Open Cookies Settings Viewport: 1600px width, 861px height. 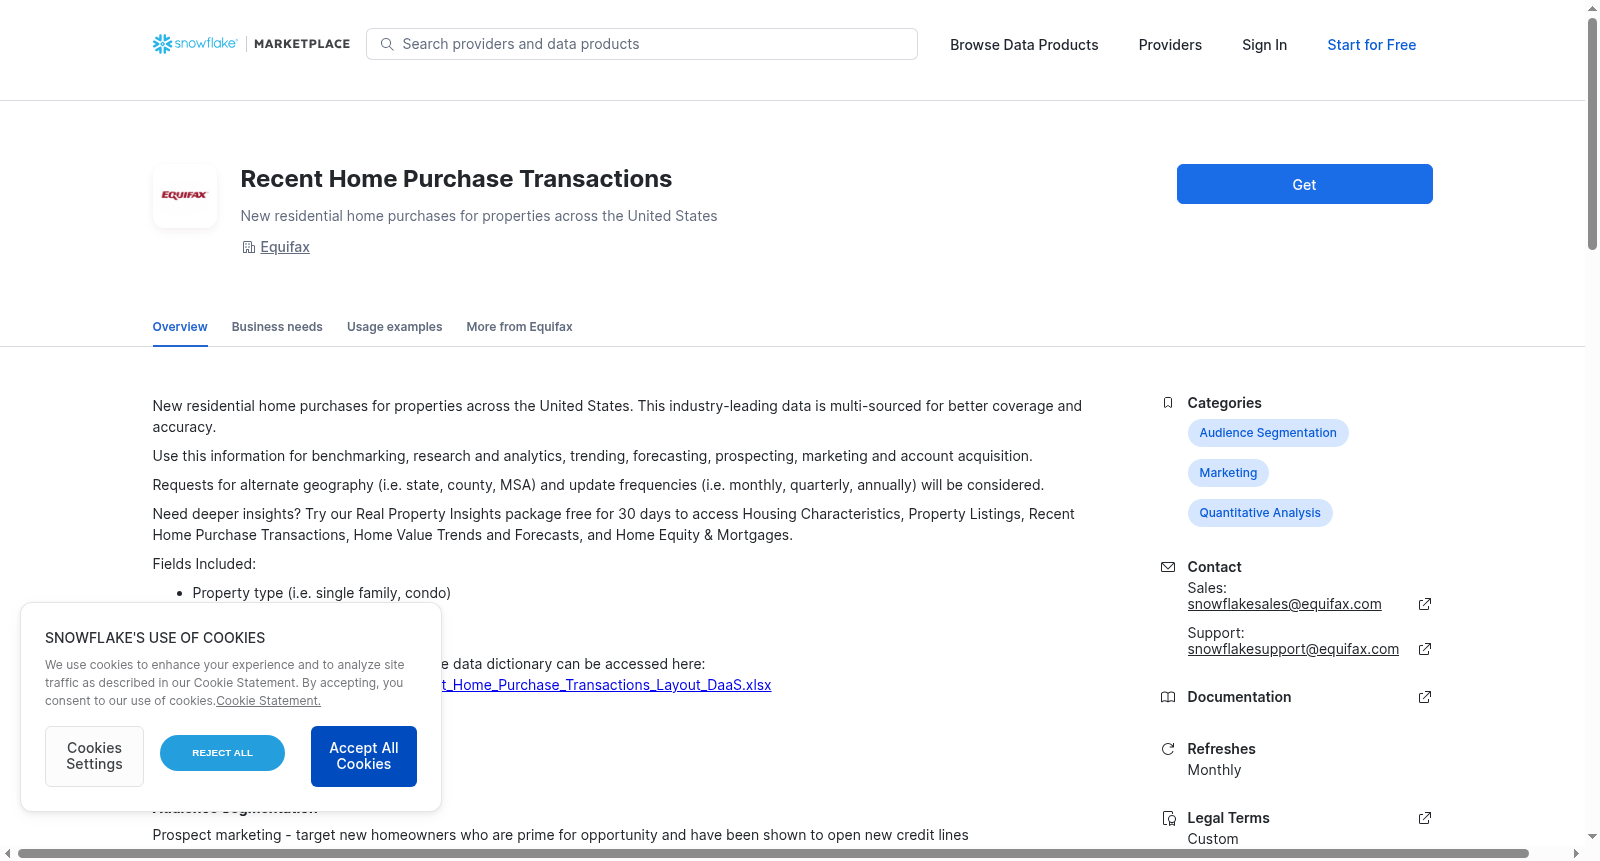coord(94,756)
